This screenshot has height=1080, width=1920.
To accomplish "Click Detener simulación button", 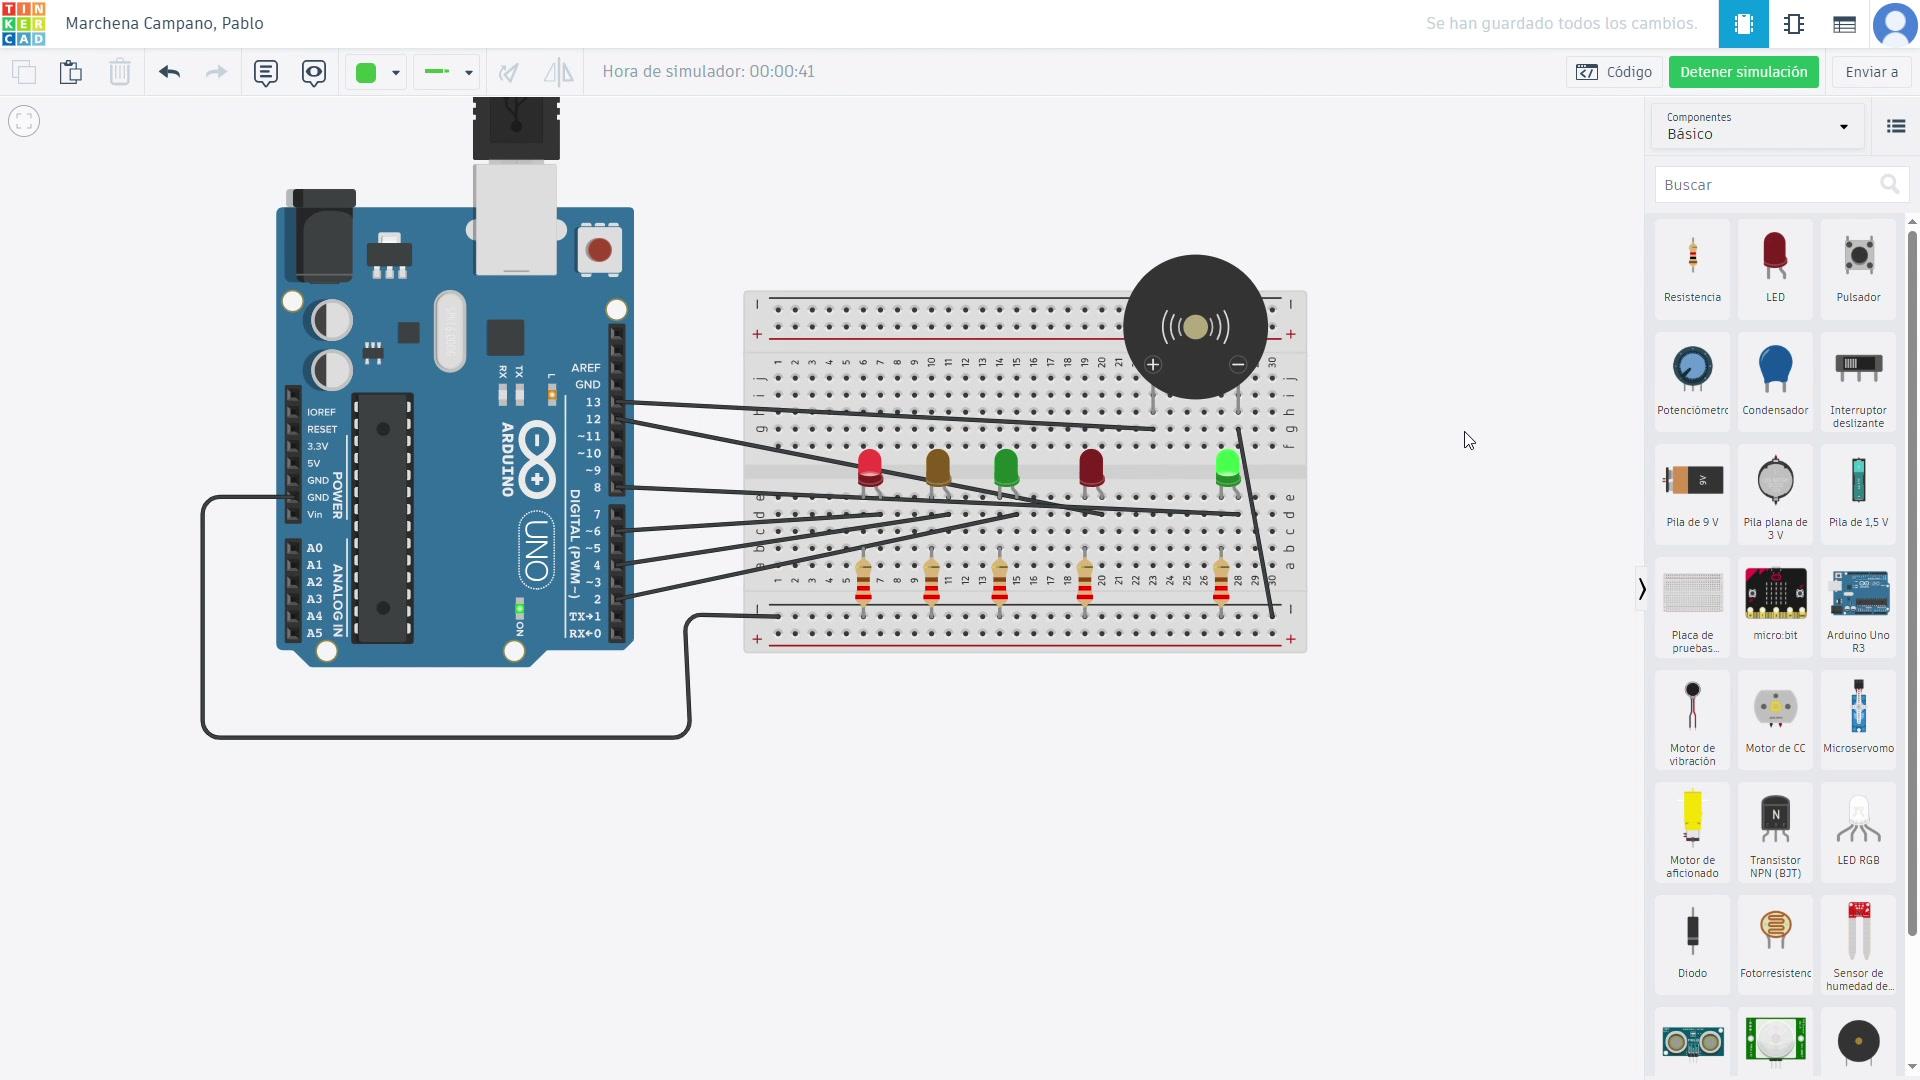I will (x=1743, y=72).
